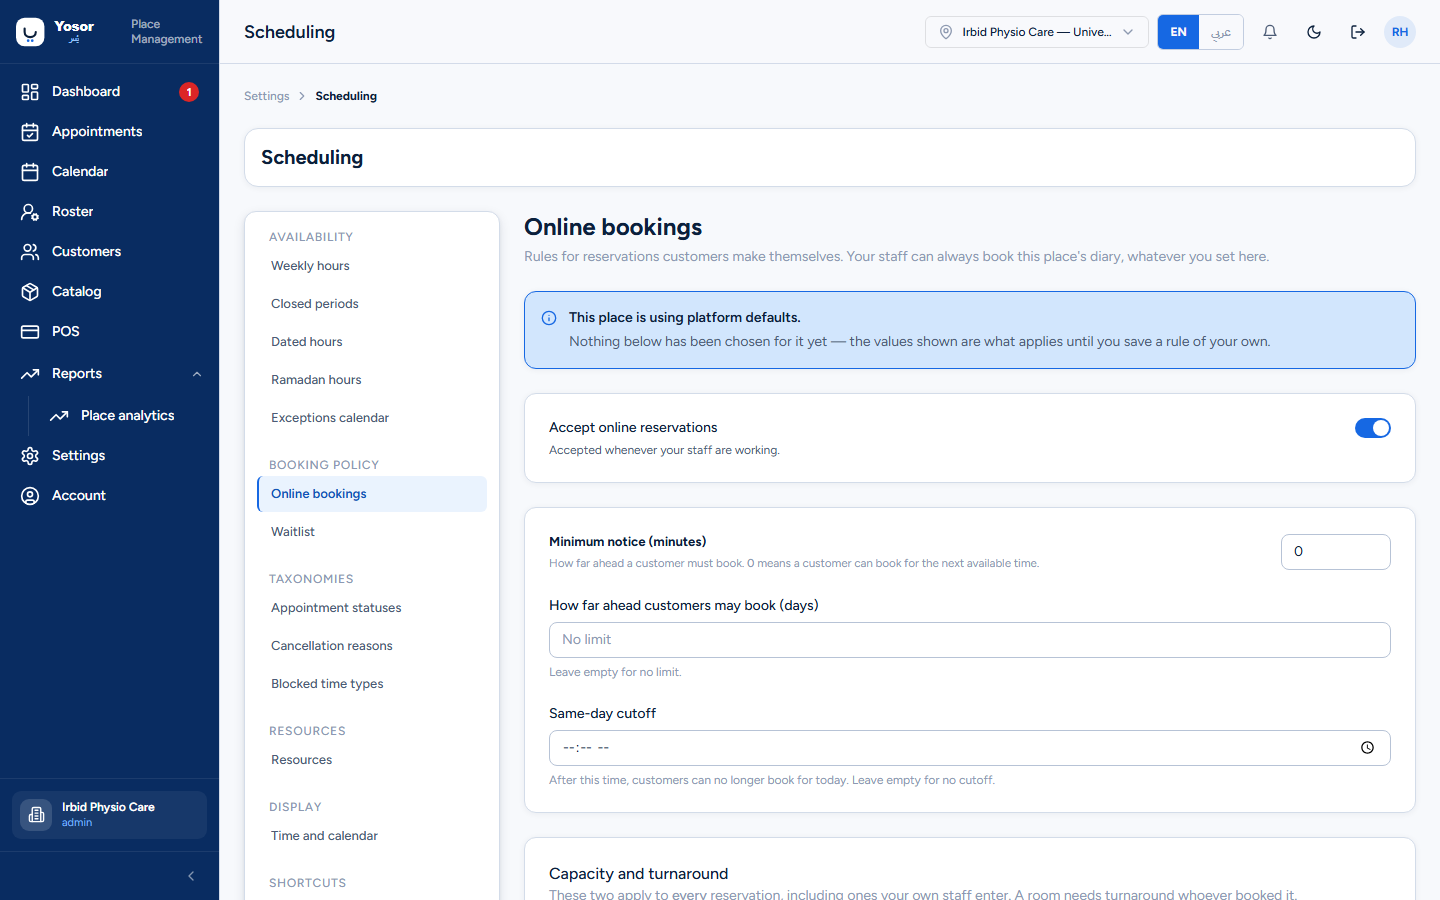Switch to dark mode with moon icon
The image size is (1440, 900).
1314,32
